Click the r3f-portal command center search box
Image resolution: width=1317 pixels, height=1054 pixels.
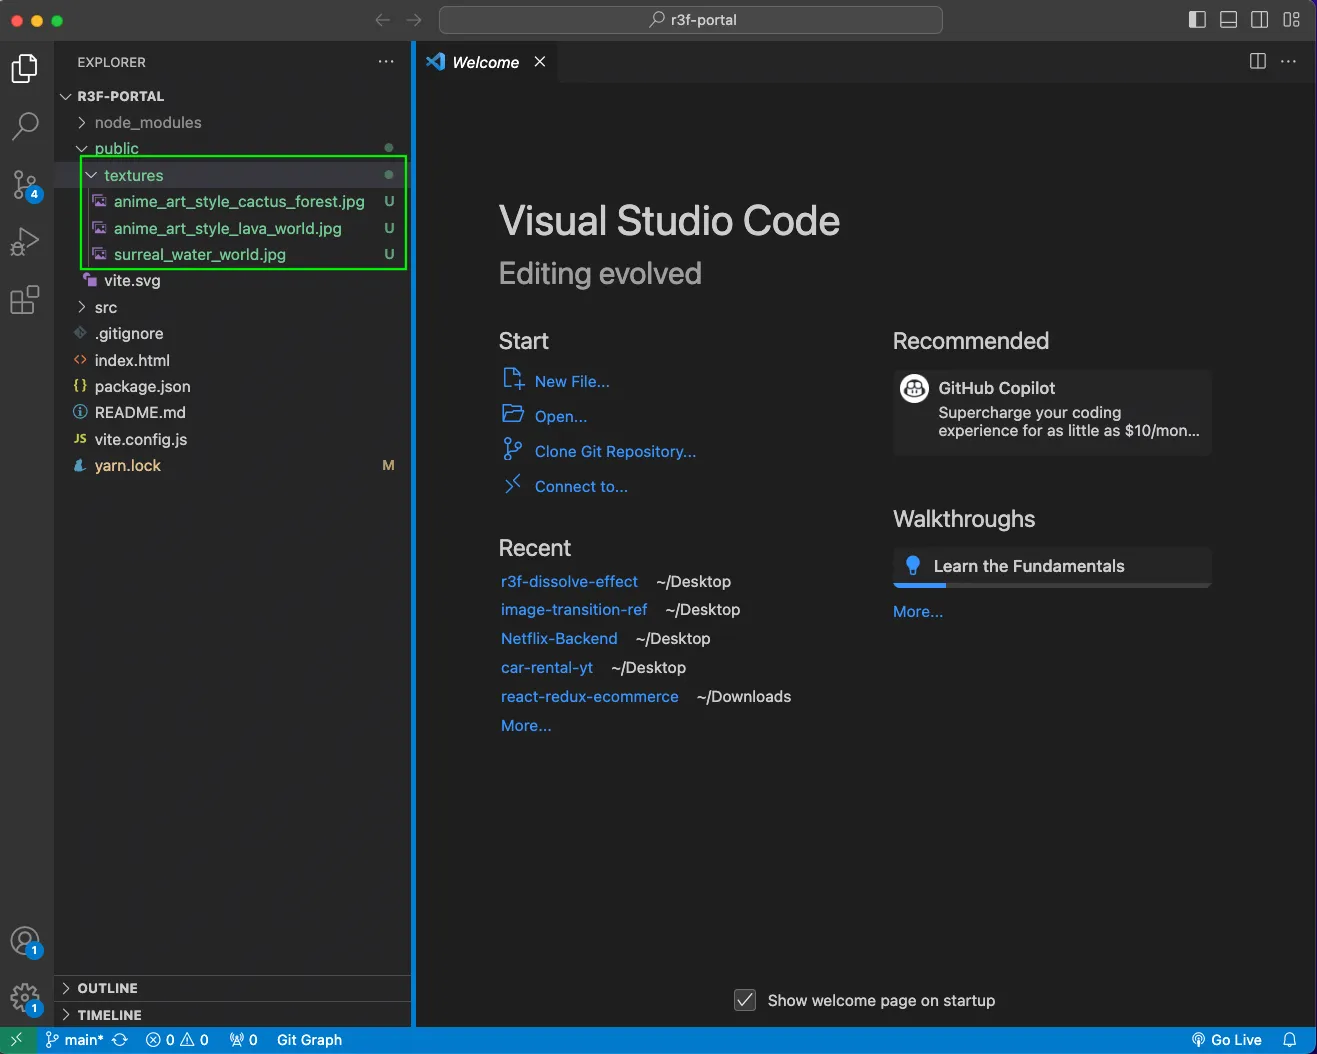(691, 20)
